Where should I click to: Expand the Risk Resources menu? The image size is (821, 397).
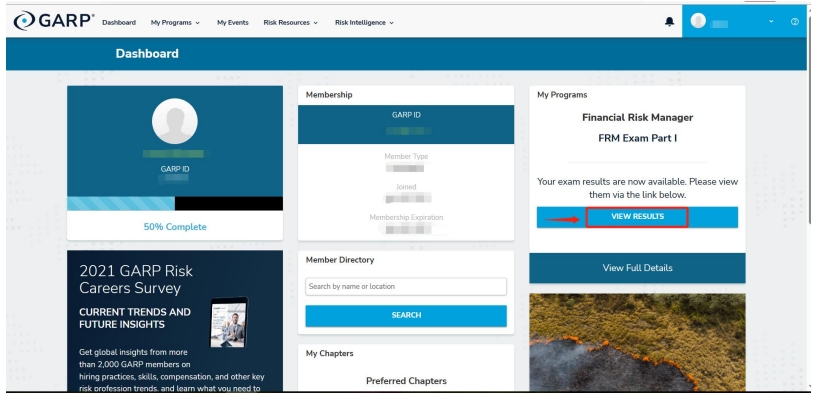coord(291,23)
